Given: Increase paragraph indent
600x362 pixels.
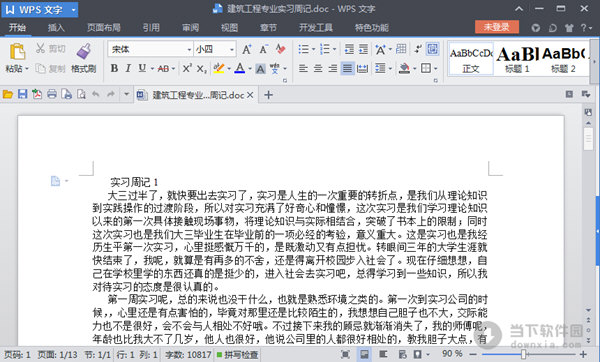Looking at the screenshot, I should (363, 49).
